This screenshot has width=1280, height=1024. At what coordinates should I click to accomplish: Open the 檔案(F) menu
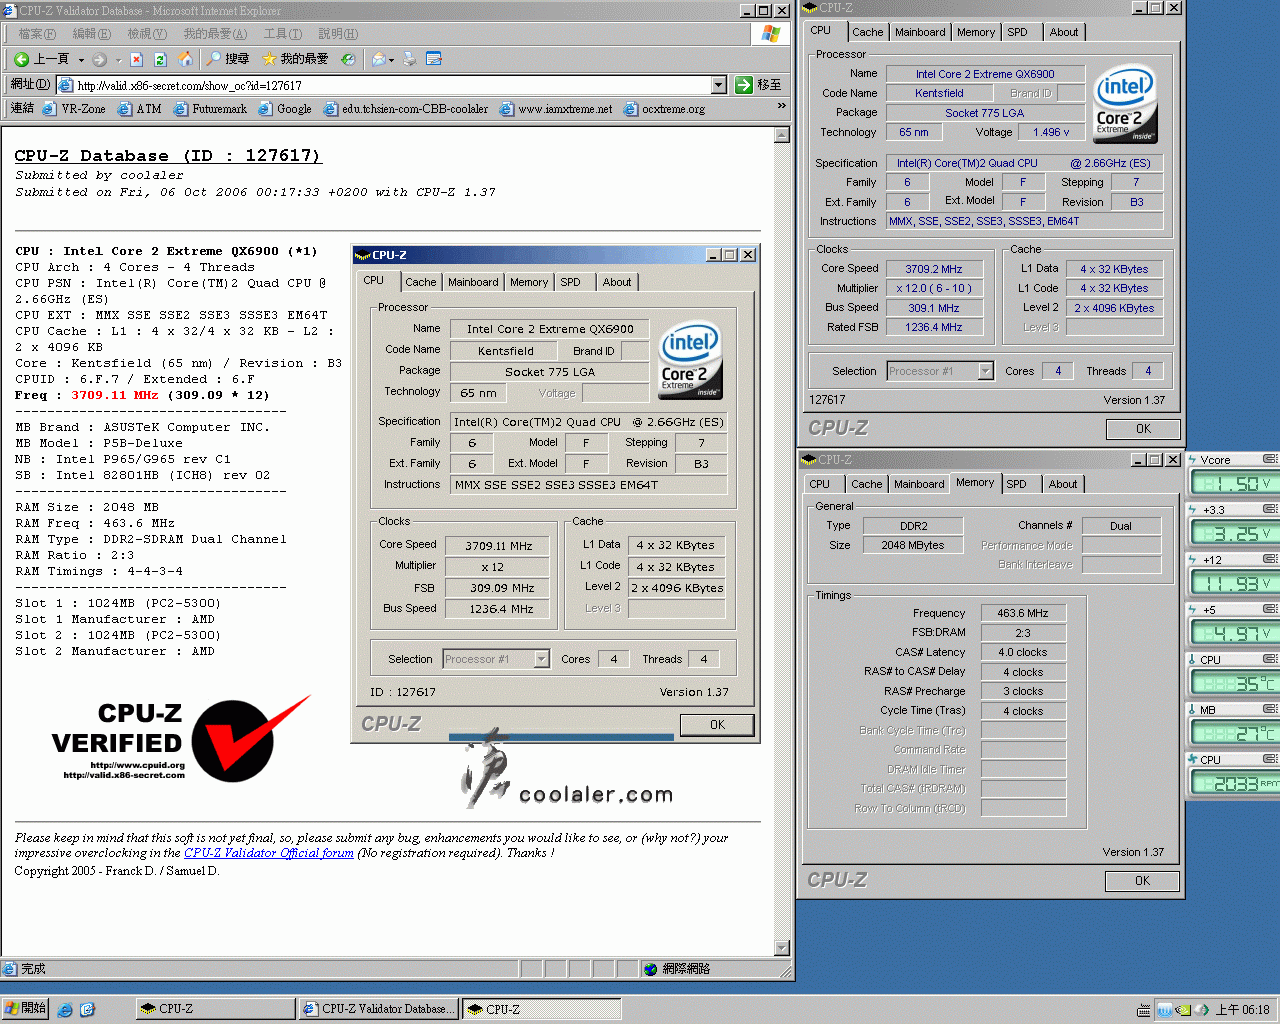coord(36,34)
